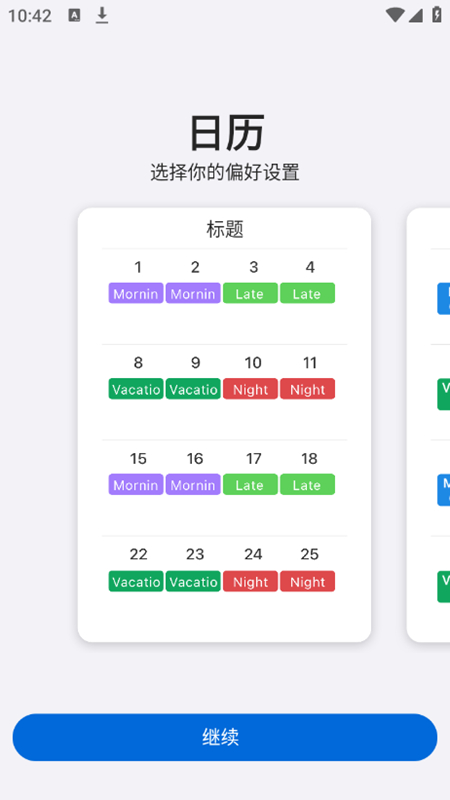This screenshot has height=800, width=450.
Task: Select the partially visible second calendar card
Action: (x=428, y=424)
